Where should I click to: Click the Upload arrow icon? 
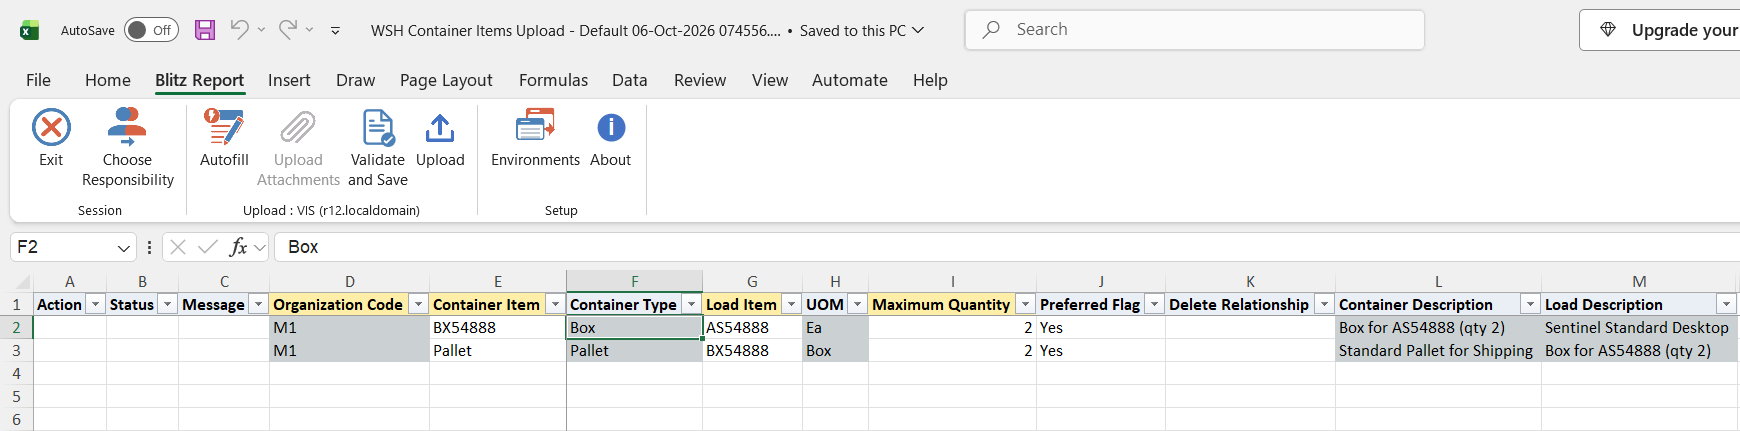coord(440,128)
